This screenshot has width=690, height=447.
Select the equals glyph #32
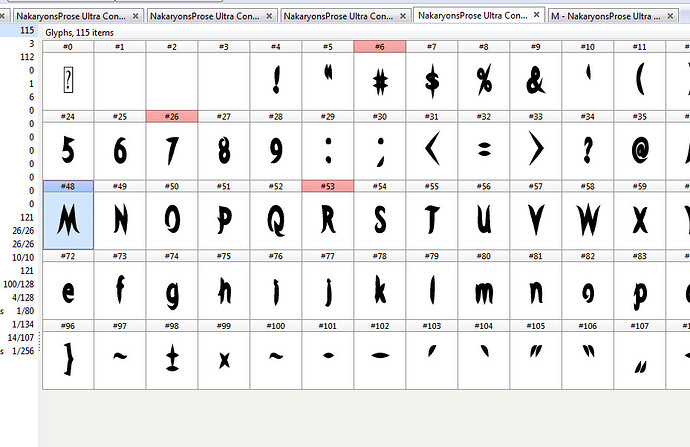click(484, 151)
